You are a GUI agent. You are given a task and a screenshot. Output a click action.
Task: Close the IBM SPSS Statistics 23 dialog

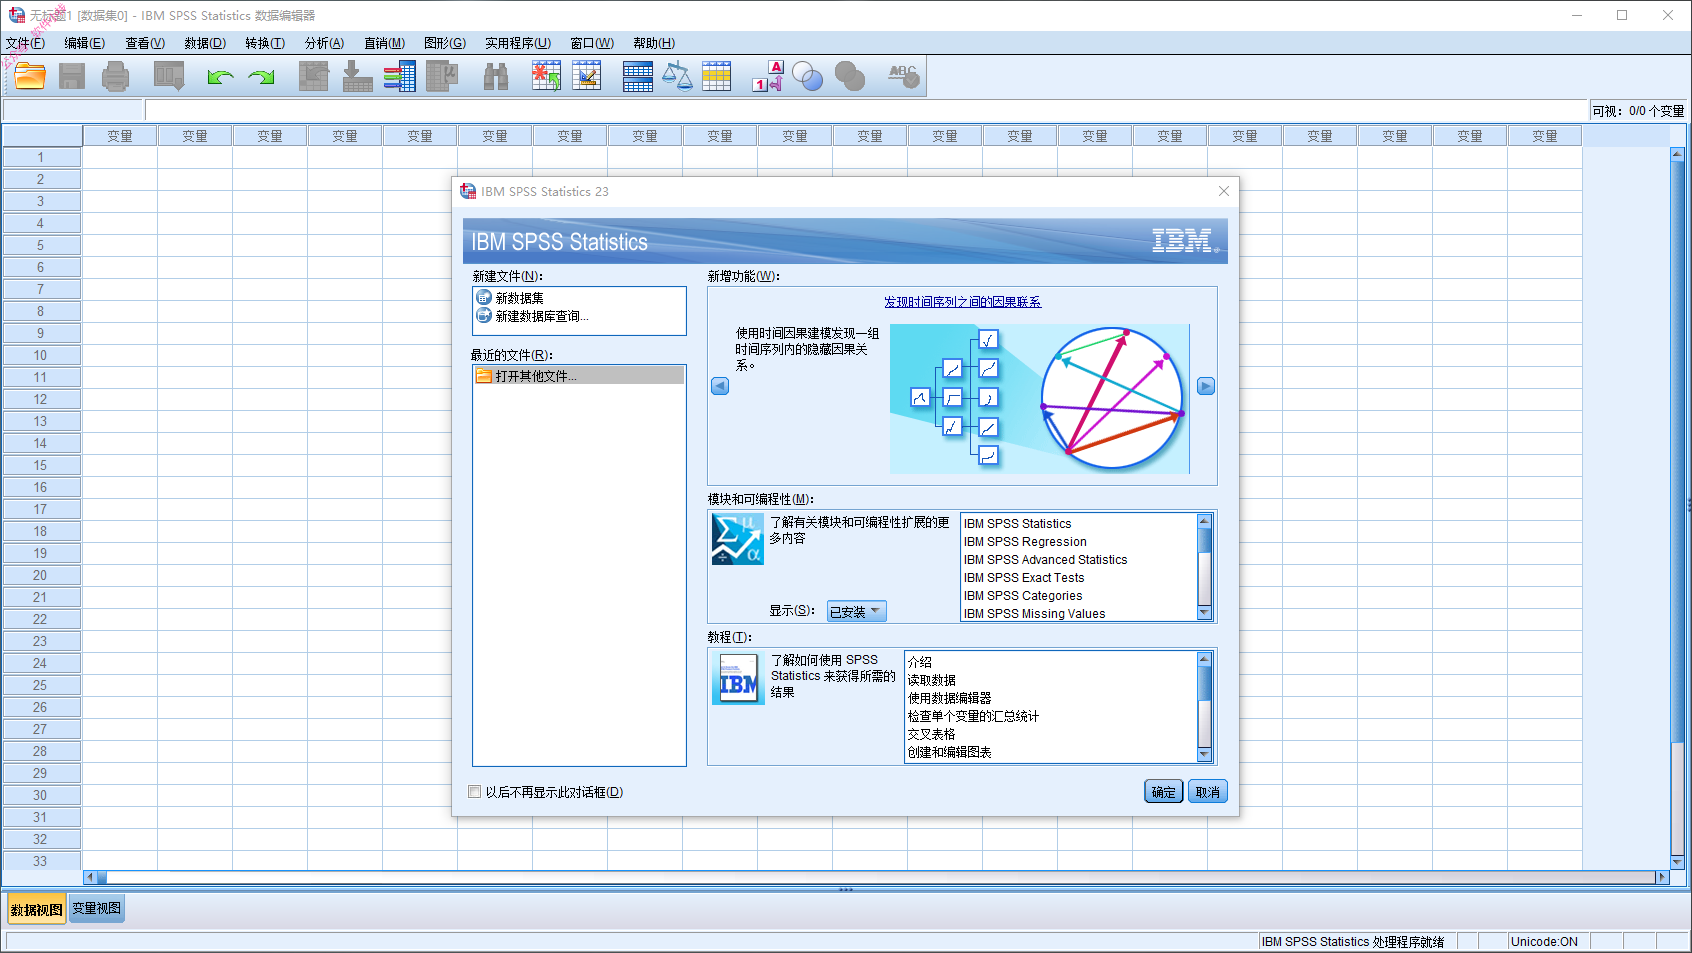(1223, 191)
